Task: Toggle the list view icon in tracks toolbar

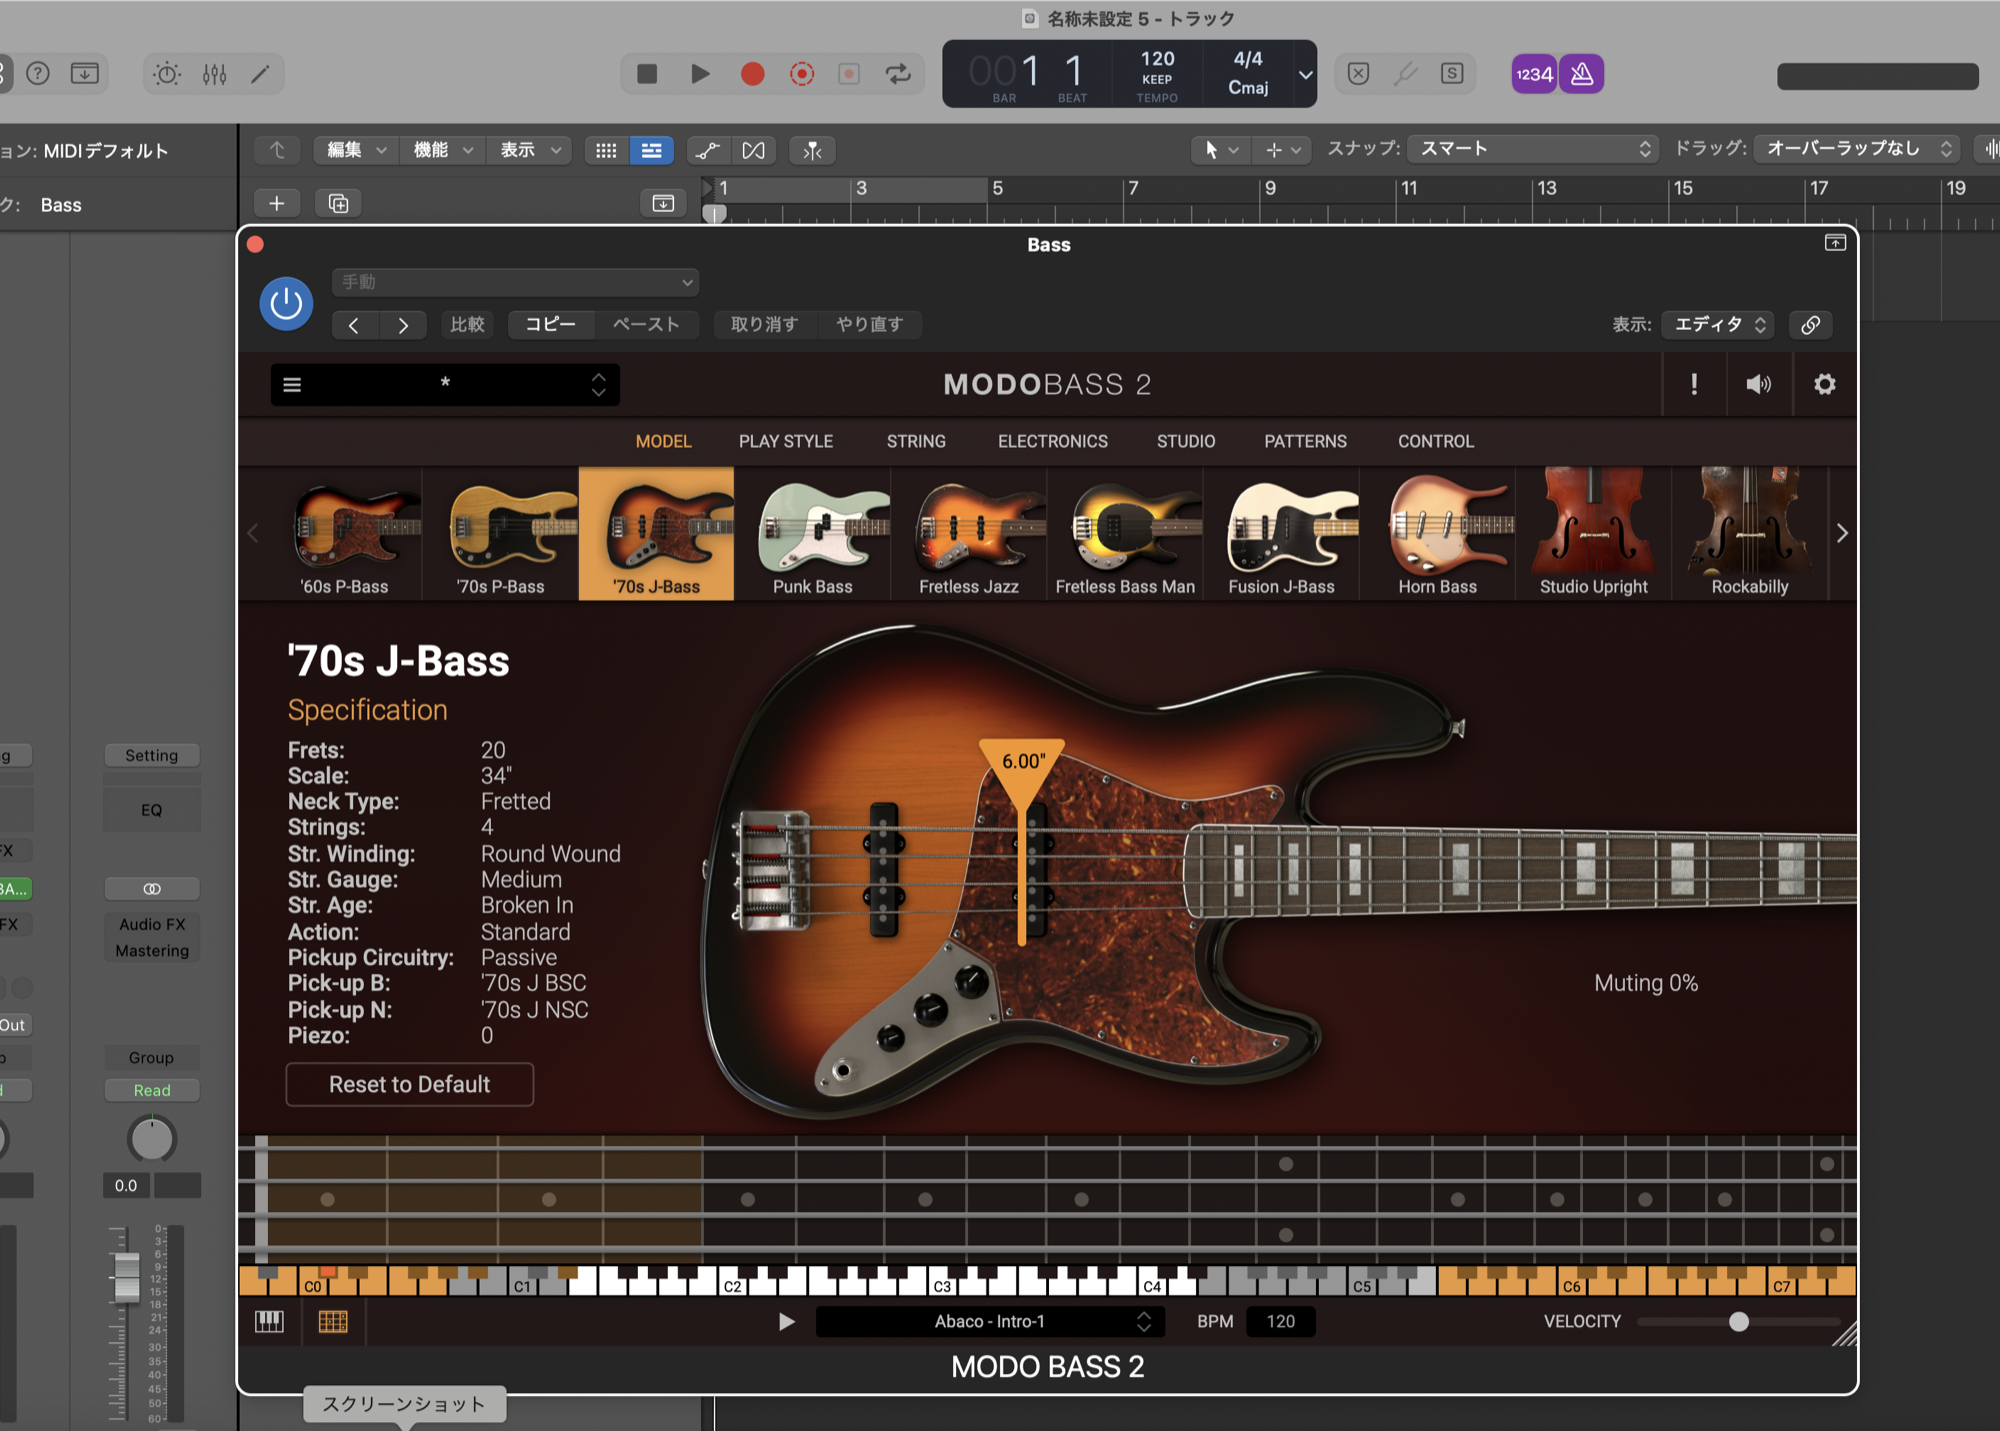Action: [651, 150]
